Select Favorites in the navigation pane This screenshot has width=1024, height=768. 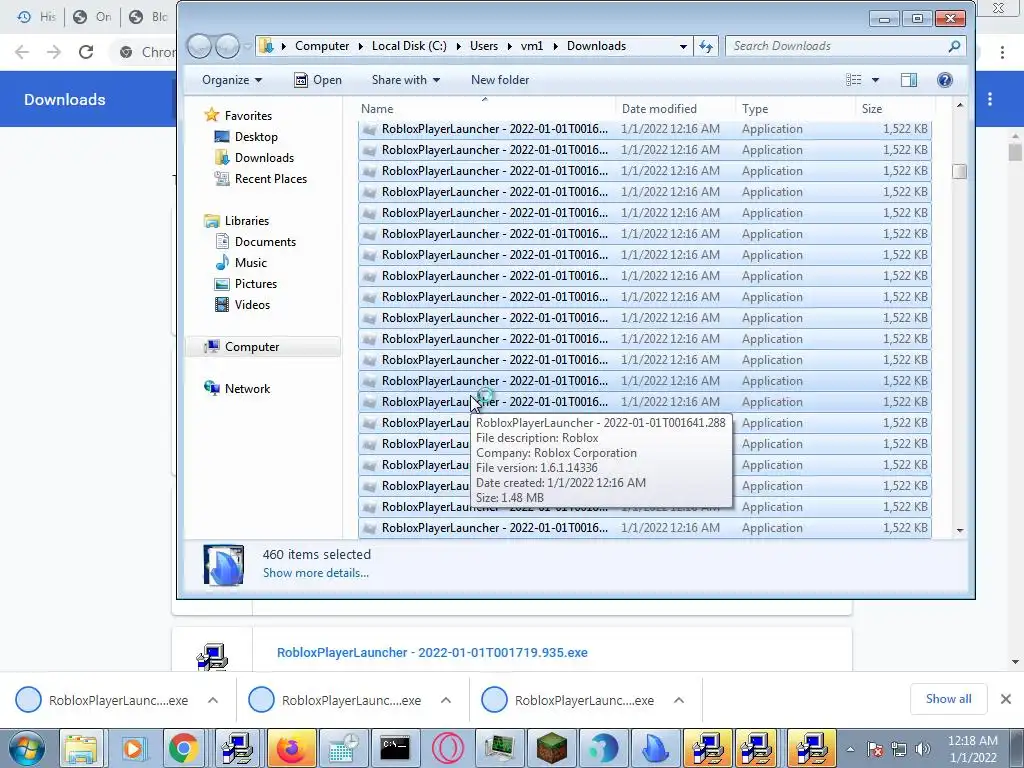click(248, 116)
